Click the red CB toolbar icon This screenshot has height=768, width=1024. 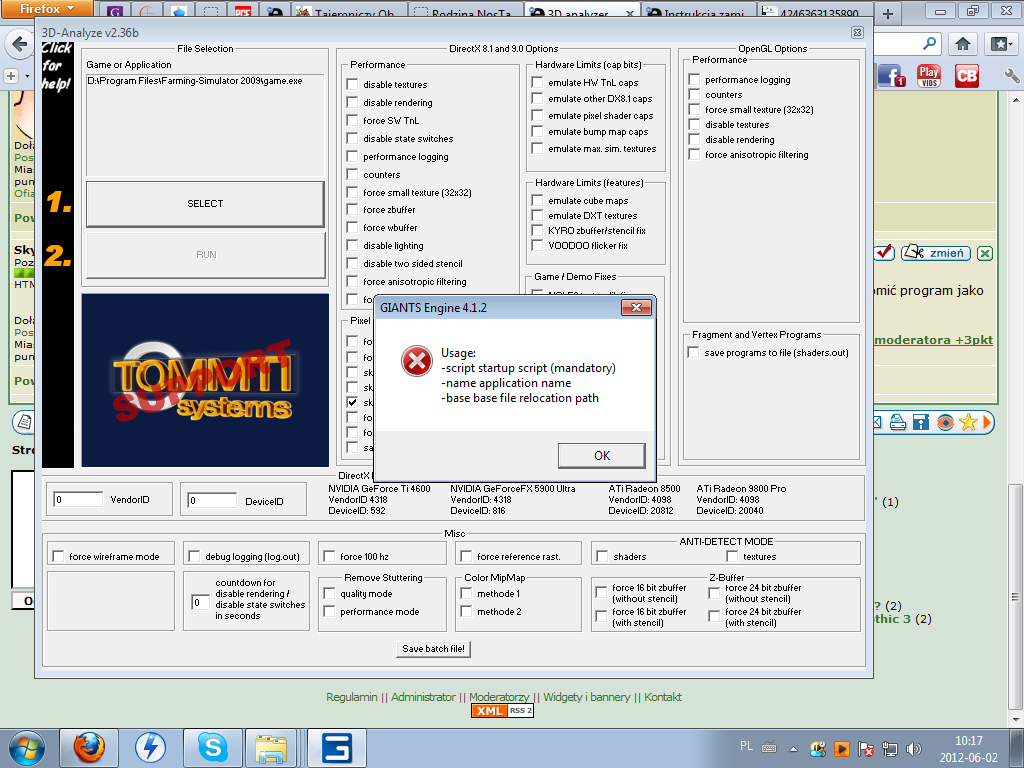[967, 76]
